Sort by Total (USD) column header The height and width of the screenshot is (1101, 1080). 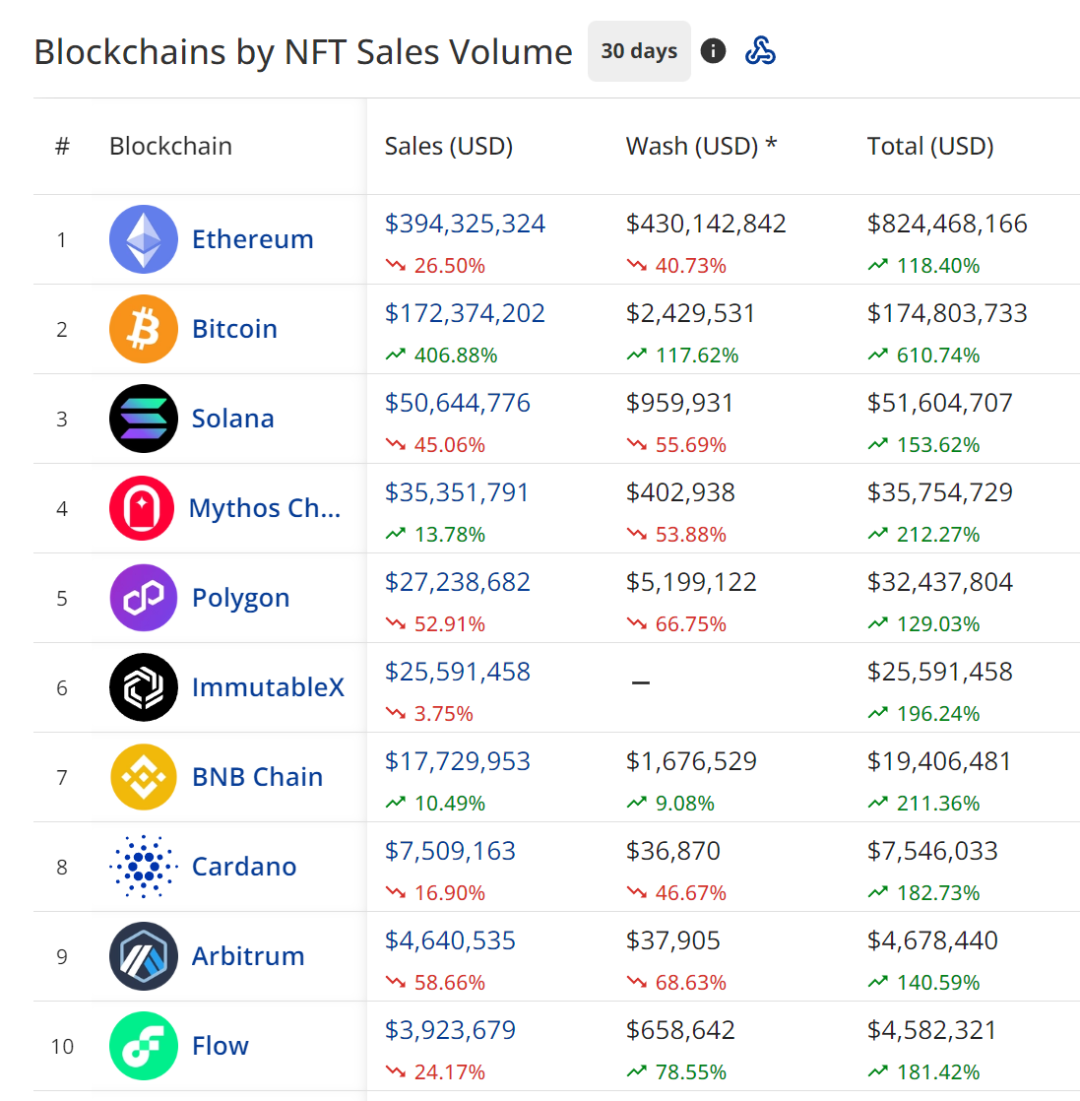click(x=930, y=146)
